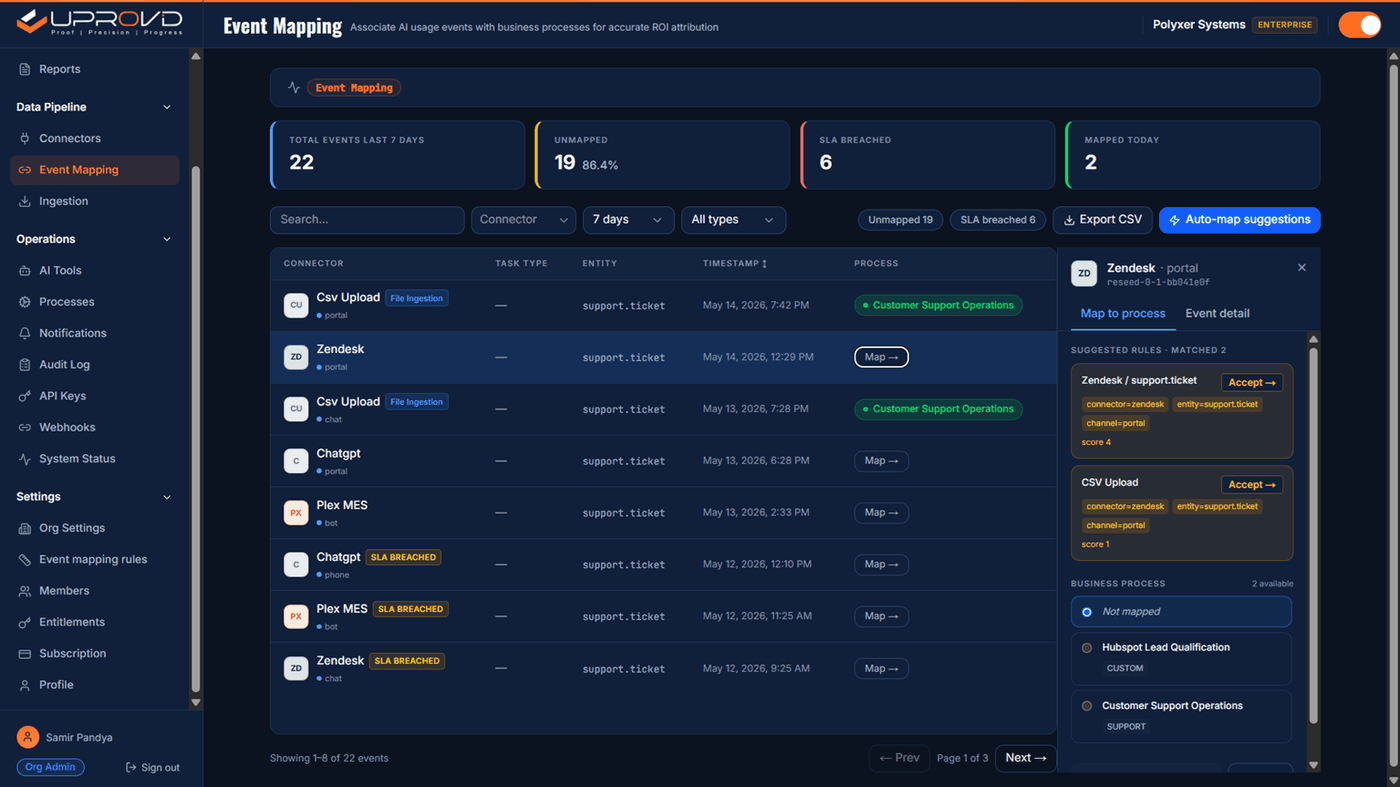Image resolution: width=1400 pixels, height=787 pixels.
Task: Open Webhooks link icon in sidebar
Action: click(x=25, y=427)
